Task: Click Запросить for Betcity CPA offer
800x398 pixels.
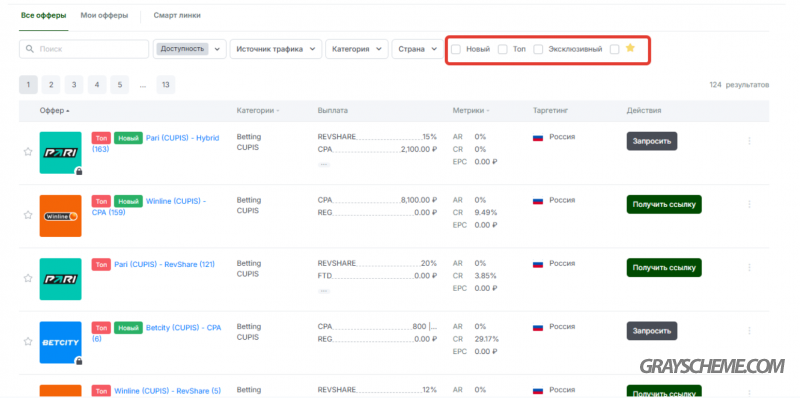Action: tap(652, 331)
